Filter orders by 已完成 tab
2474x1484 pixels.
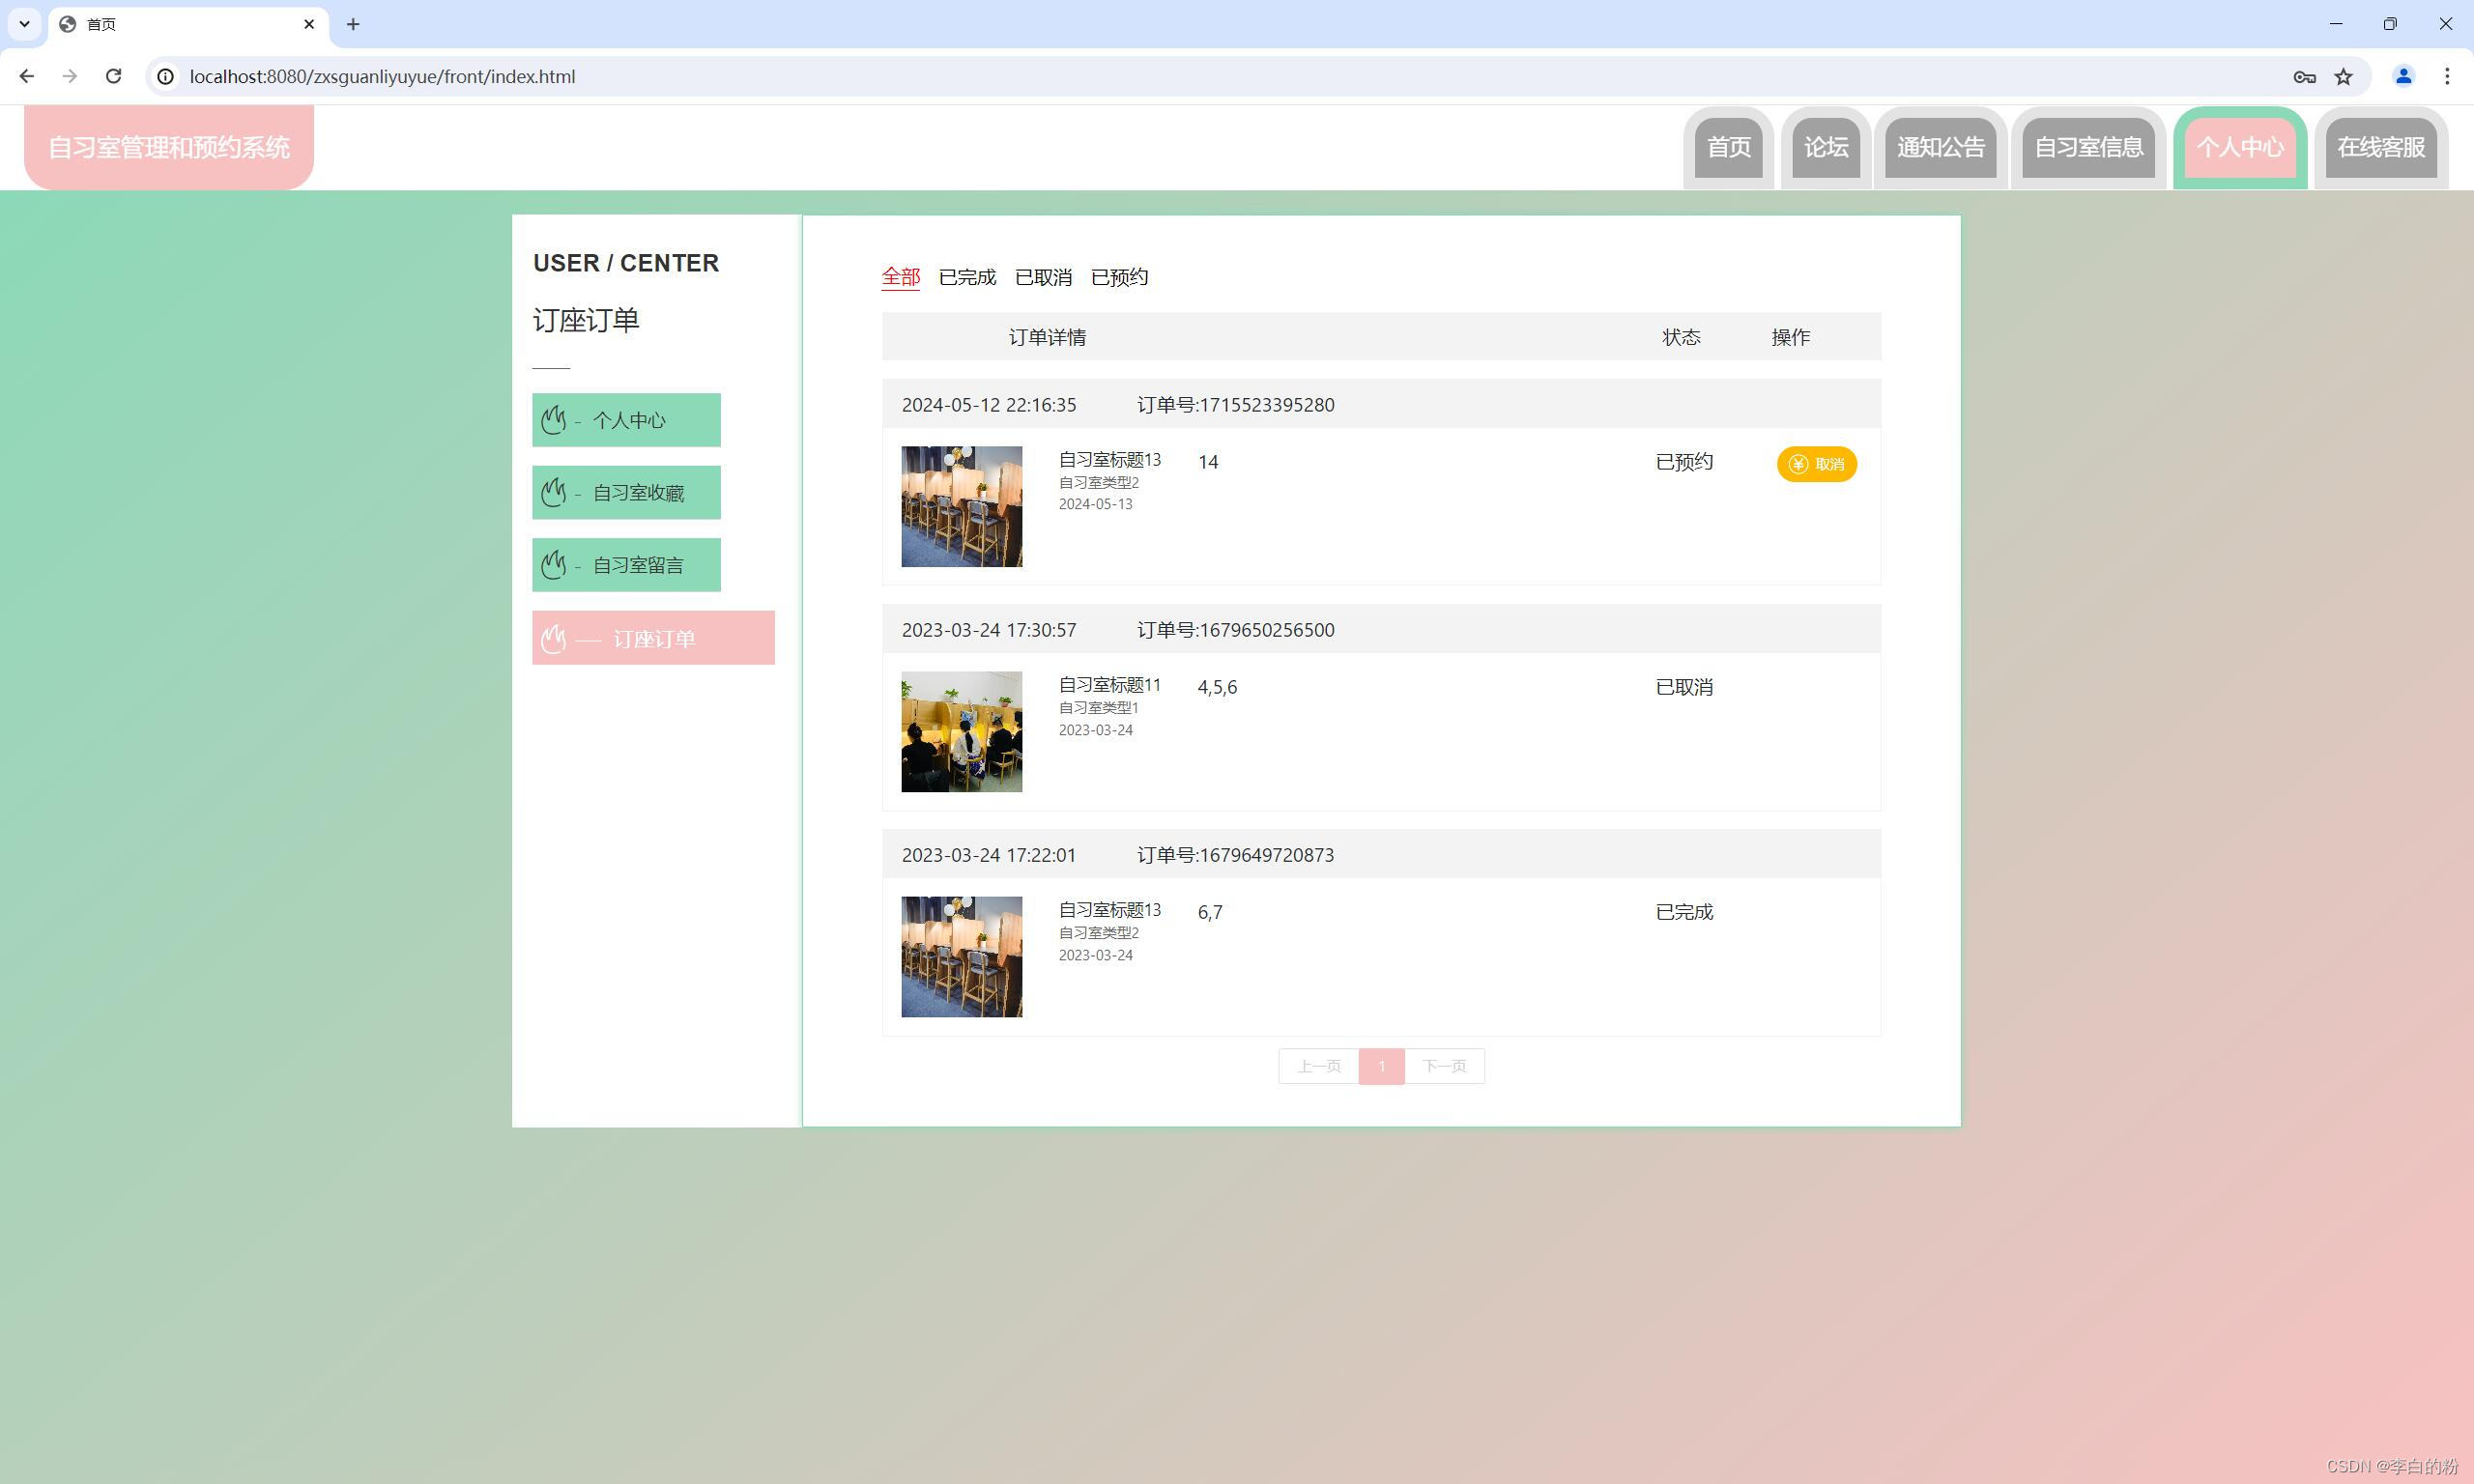pyautogui.click(x=967, y=277)
